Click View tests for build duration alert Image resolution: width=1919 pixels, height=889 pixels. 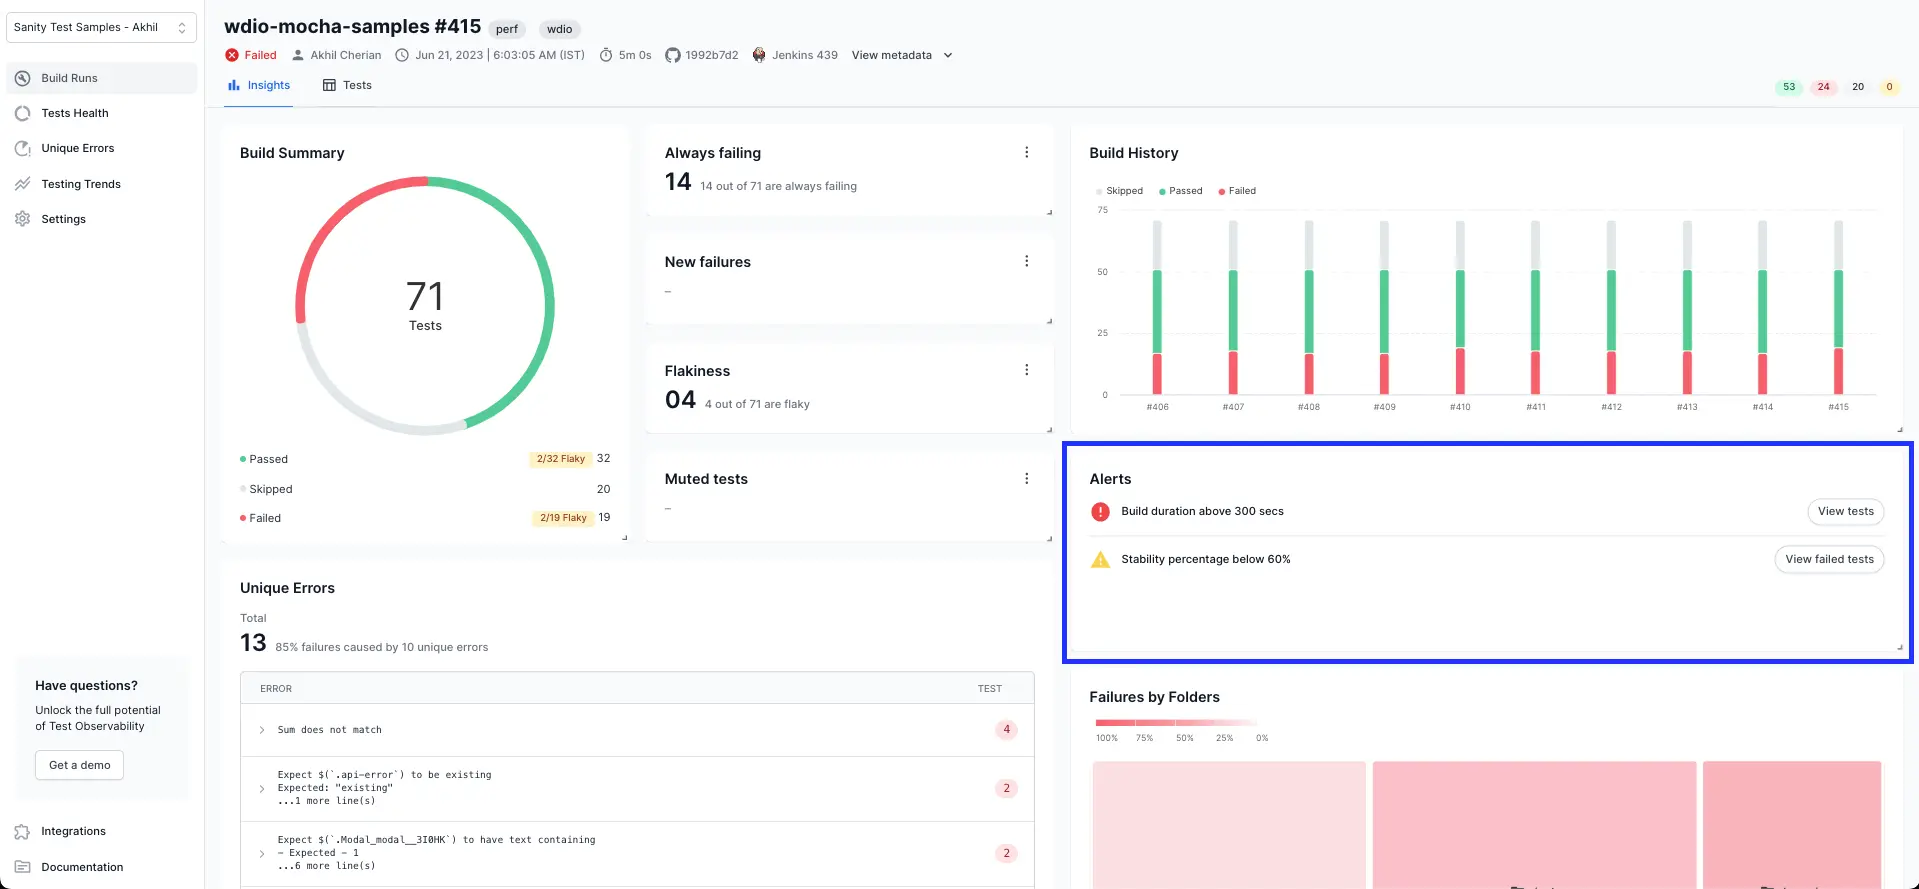tap(1845, 511)
